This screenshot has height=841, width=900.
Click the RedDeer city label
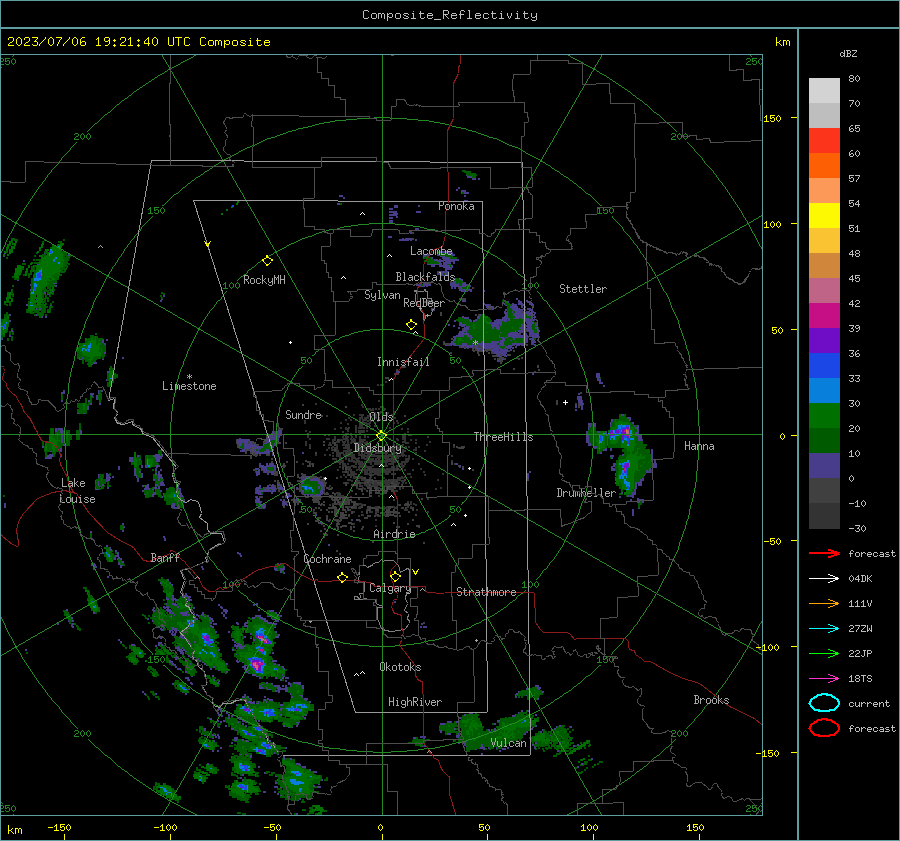pos(424,303)
